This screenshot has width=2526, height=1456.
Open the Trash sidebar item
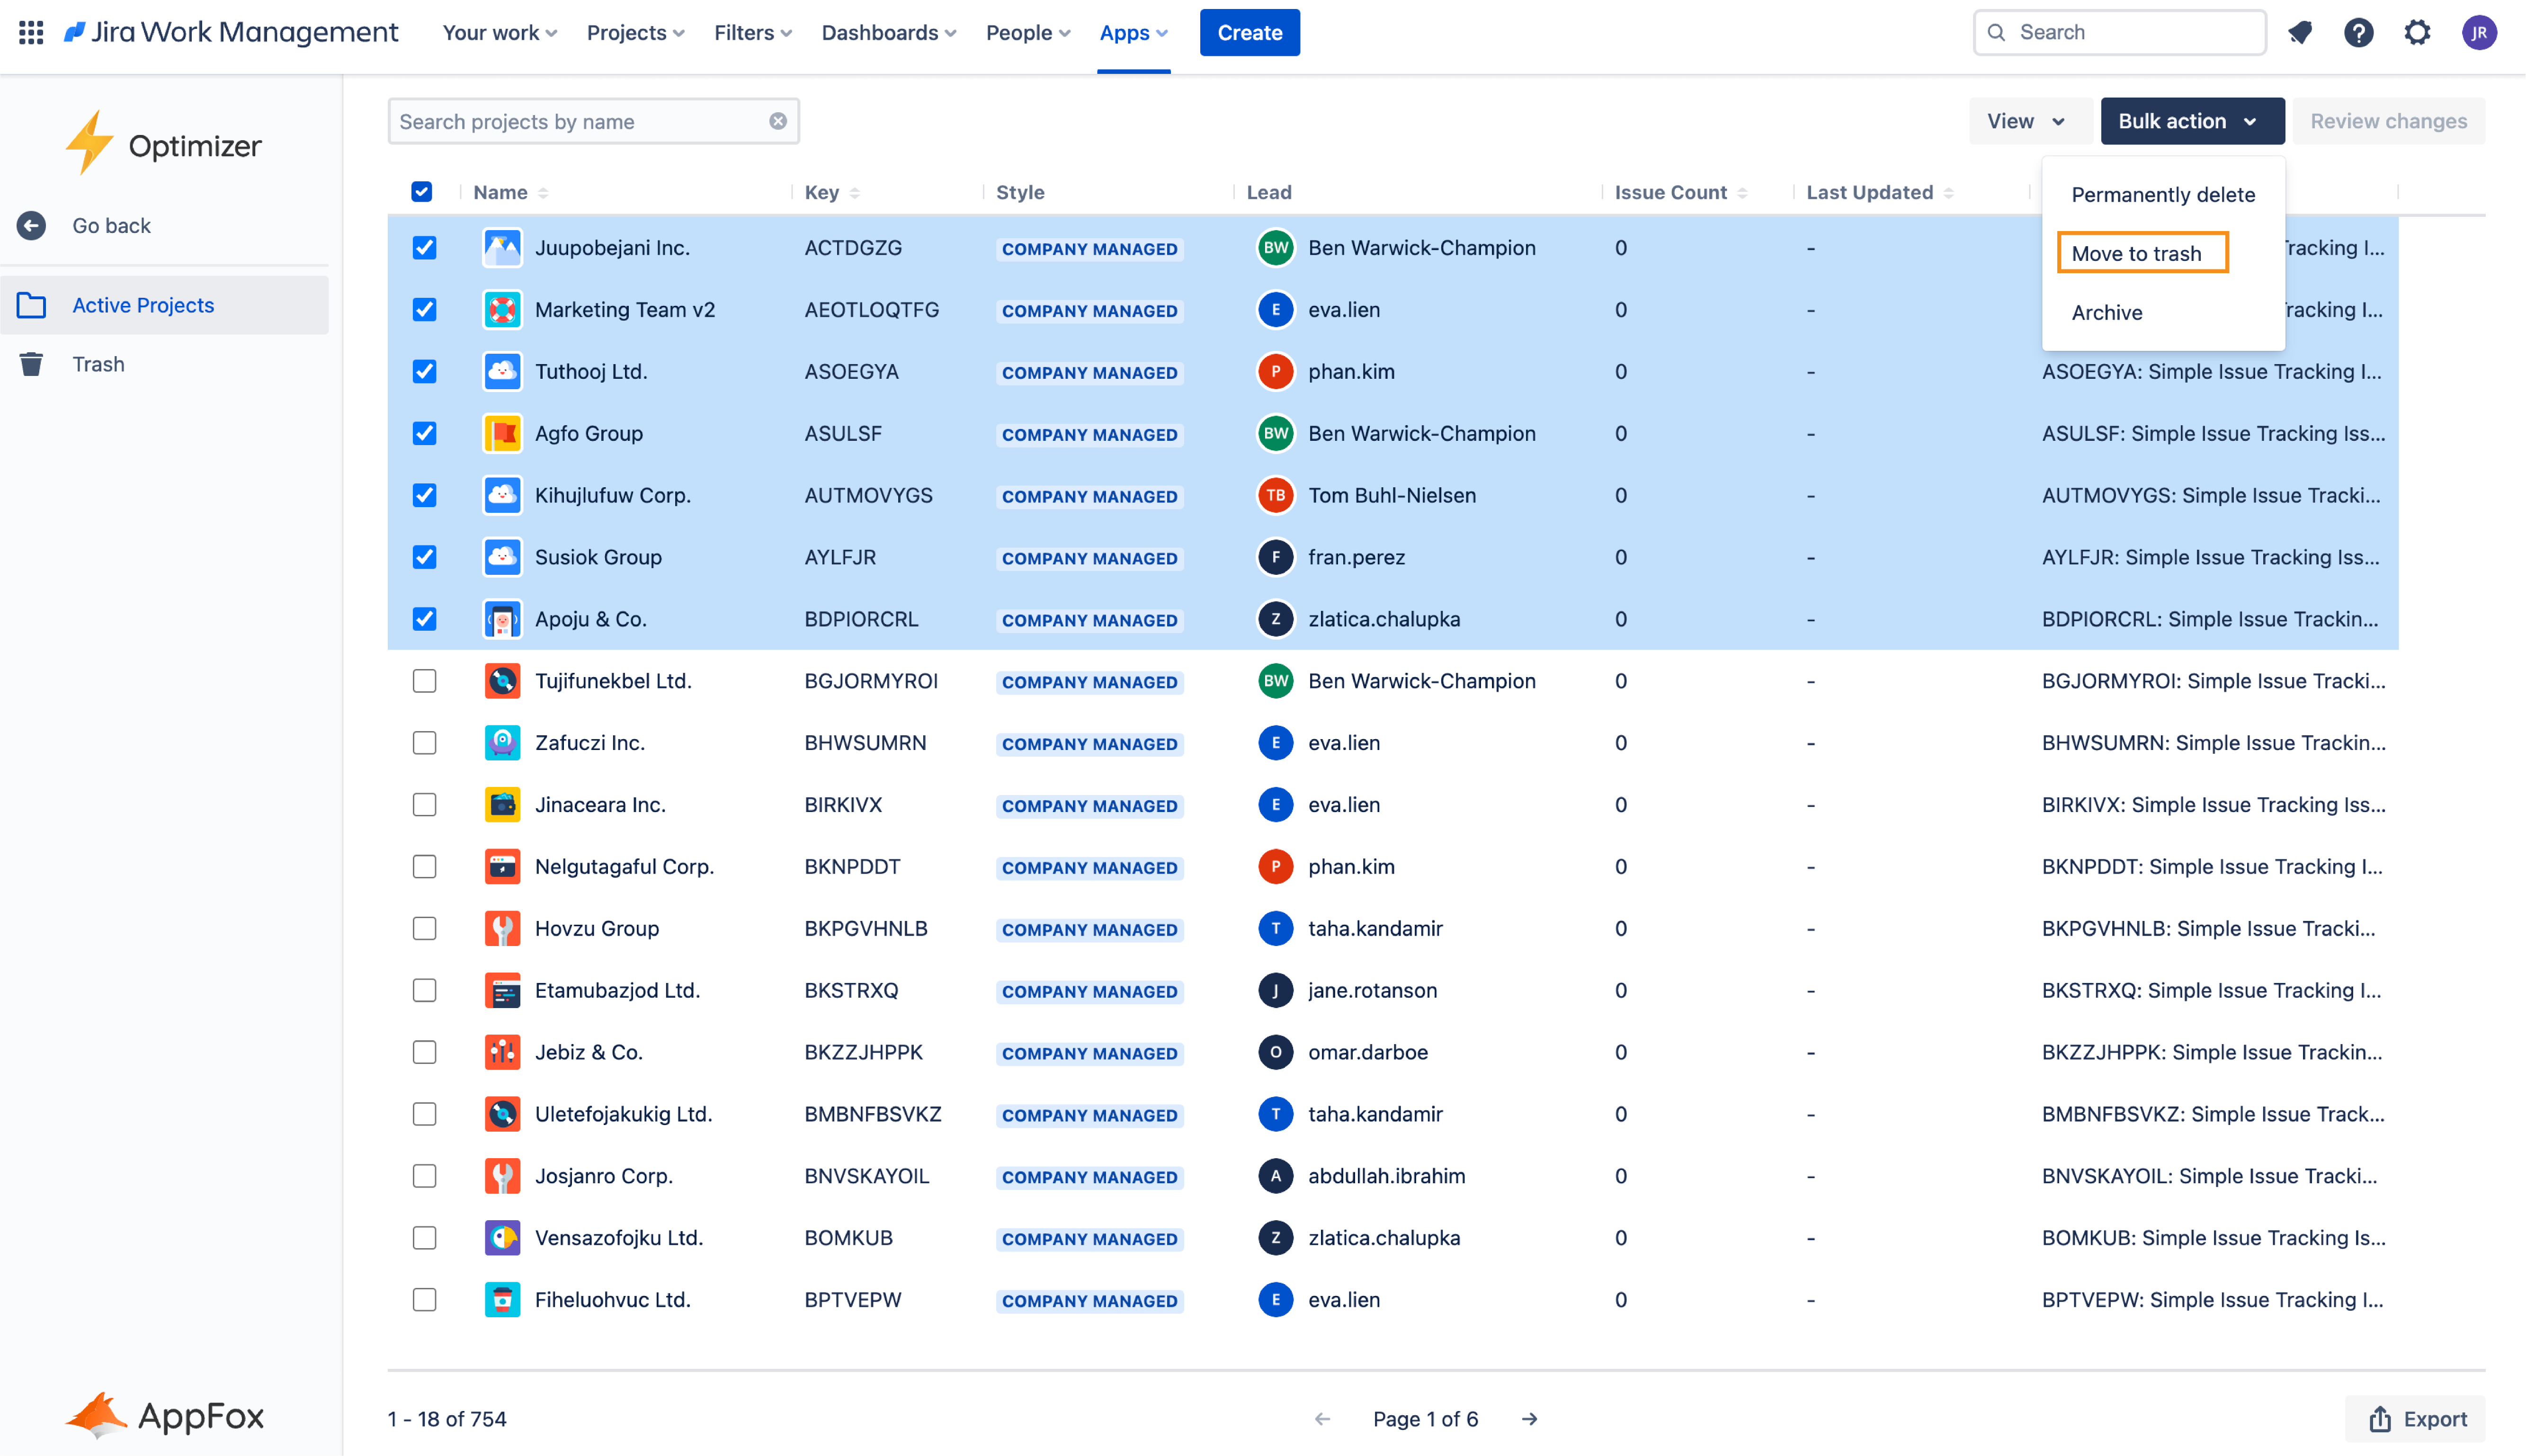click(x=98, y=364)
